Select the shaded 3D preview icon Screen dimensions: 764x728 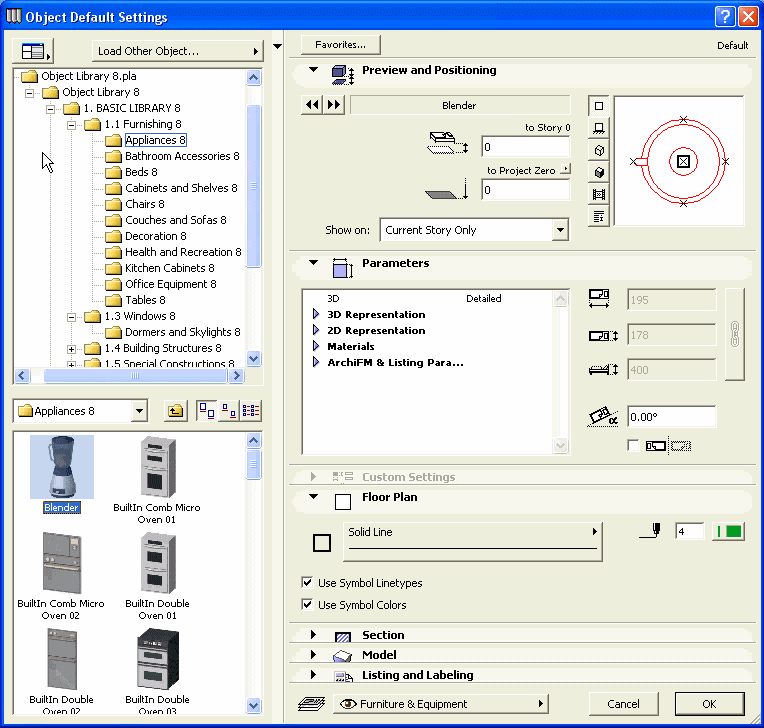tap(599, 172)
